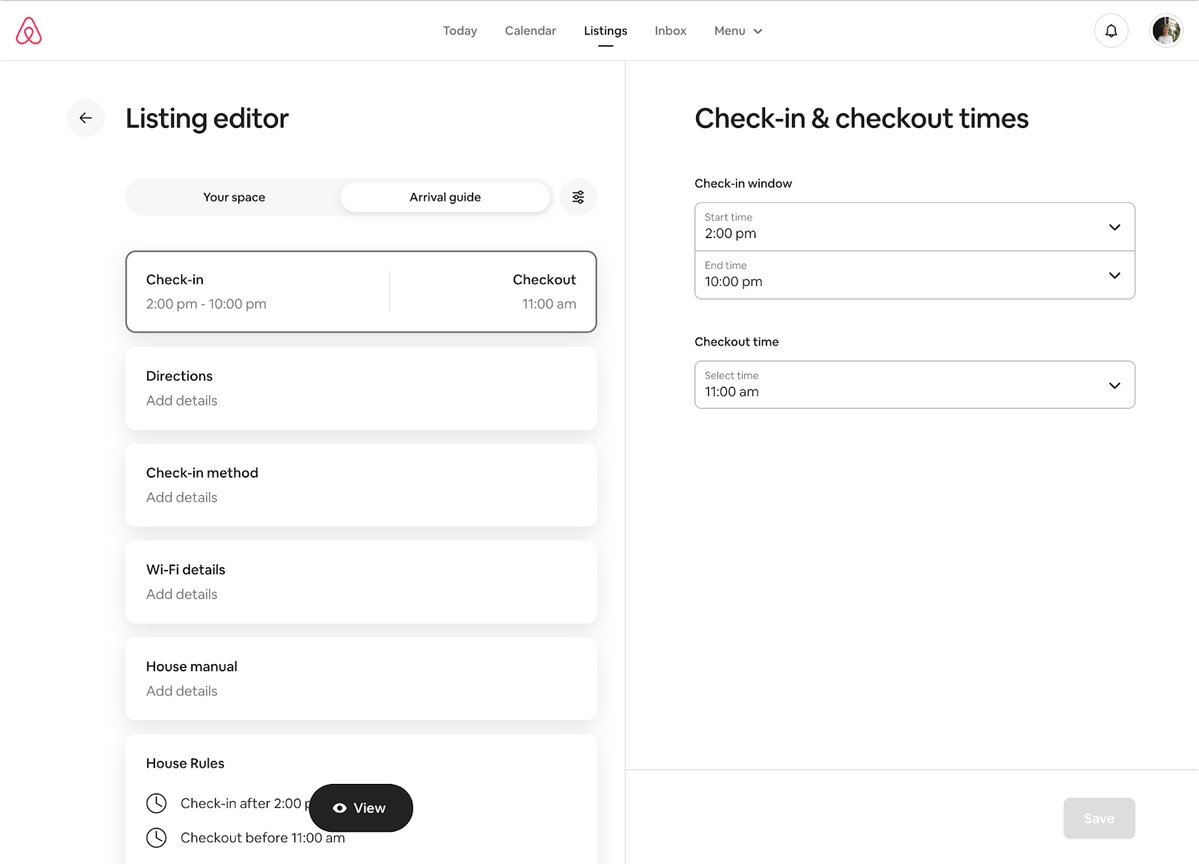
Task: Click the back arrow in Listing editor
Action: pos(86,118)
